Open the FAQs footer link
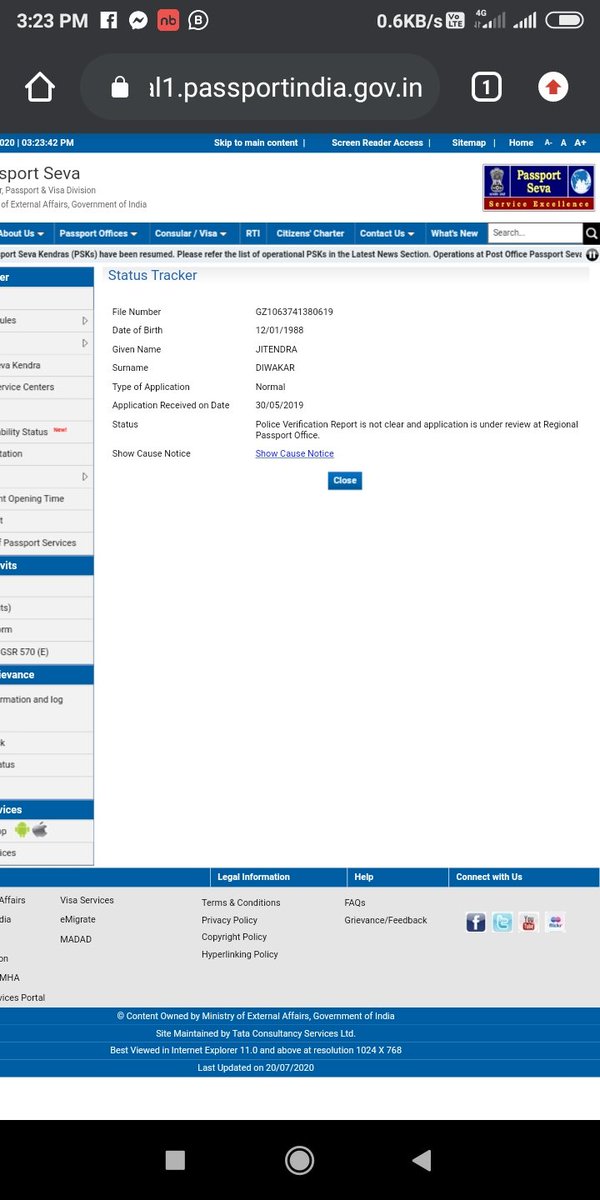 coord(355,903)
